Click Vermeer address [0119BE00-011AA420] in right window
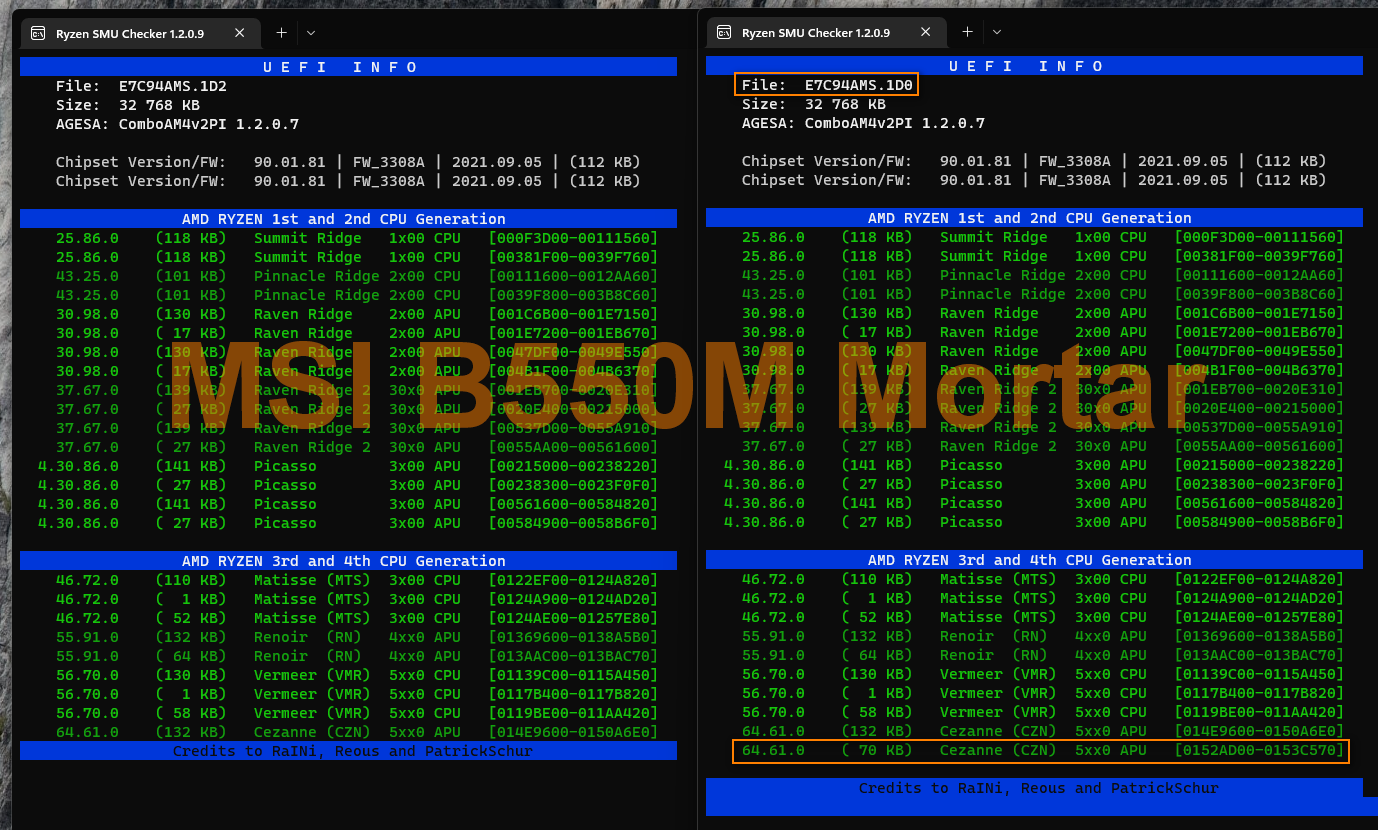Screen dimensions: 1378x830 click(x=1259, y=712)
